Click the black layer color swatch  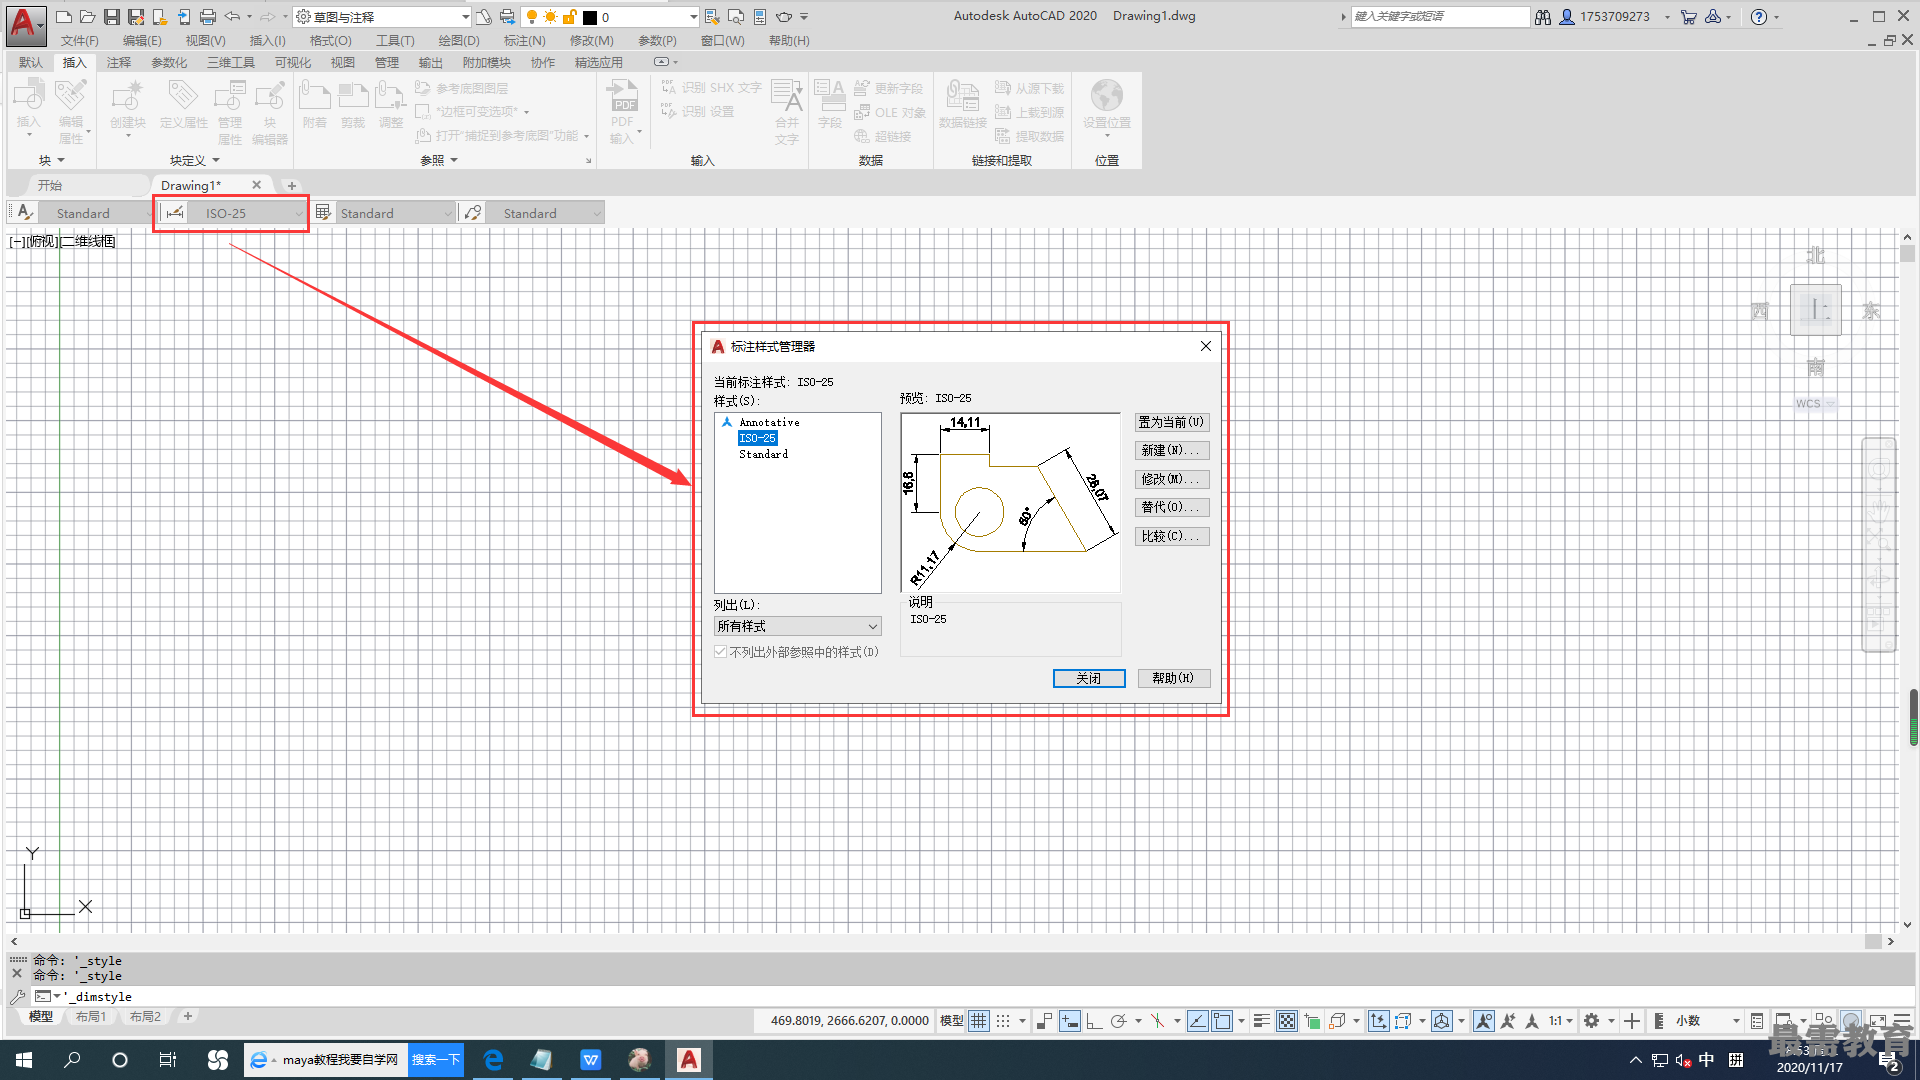[590, 17]
